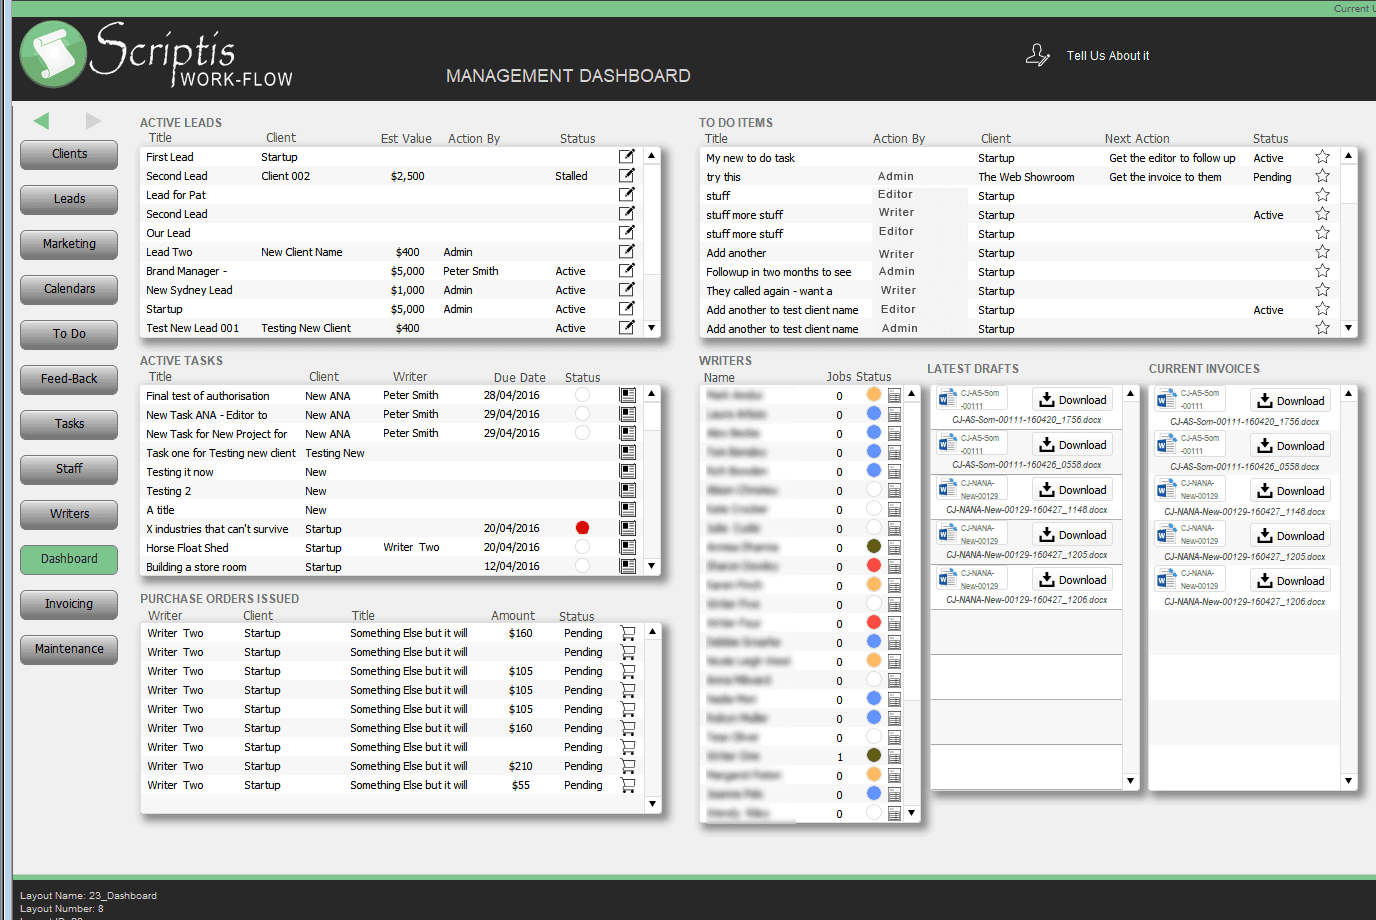The width and height of the screenshot is (1376, 920).
Task: Open the Feed-Back section
Action: click(x=69, y=379)
